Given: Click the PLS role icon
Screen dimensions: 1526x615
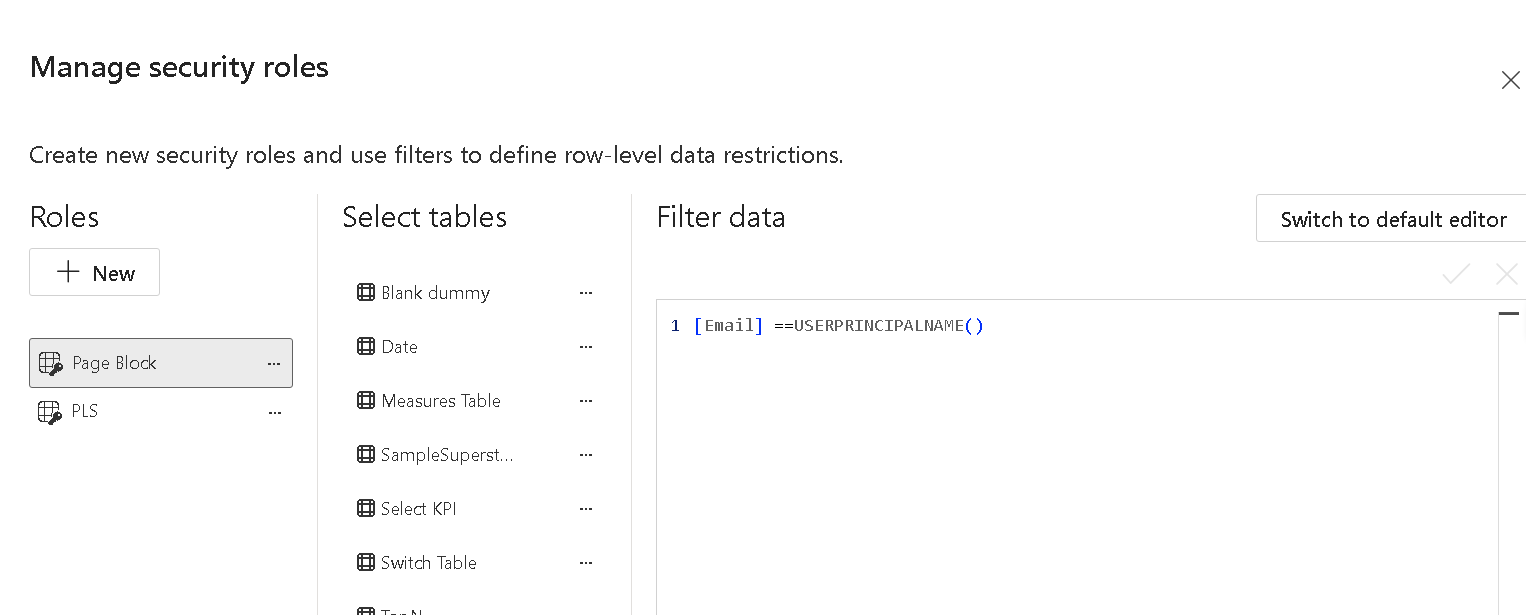Looking at the screenshot, I should (x=50, y=412).
